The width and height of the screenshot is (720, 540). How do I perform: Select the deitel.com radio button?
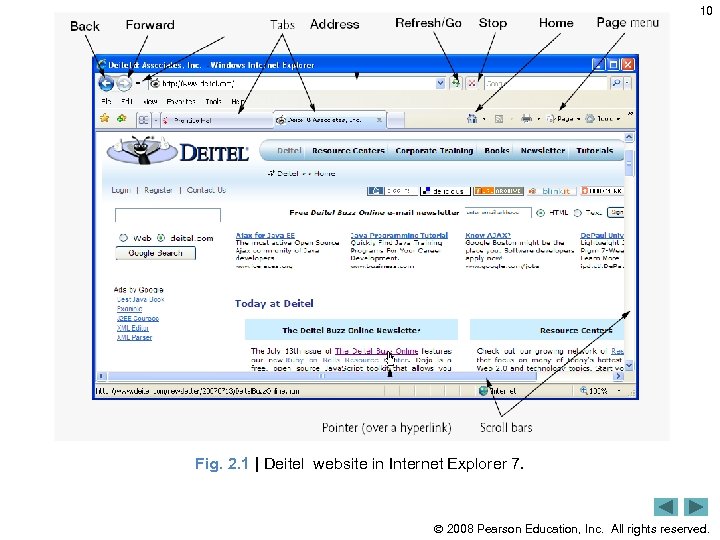pyautogui.click(x=161, y=238)
